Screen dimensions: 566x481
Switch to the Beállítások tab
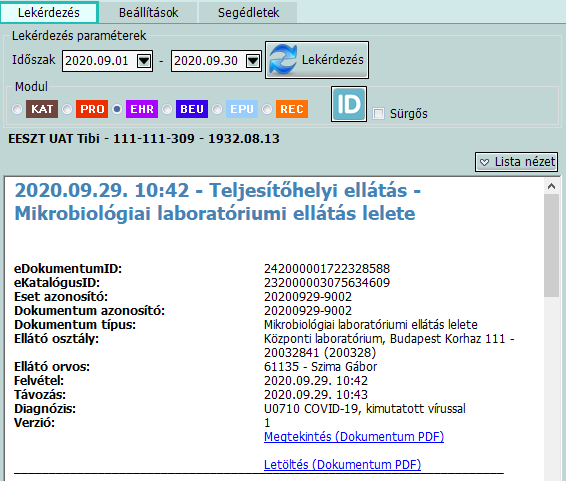[148, 12]
